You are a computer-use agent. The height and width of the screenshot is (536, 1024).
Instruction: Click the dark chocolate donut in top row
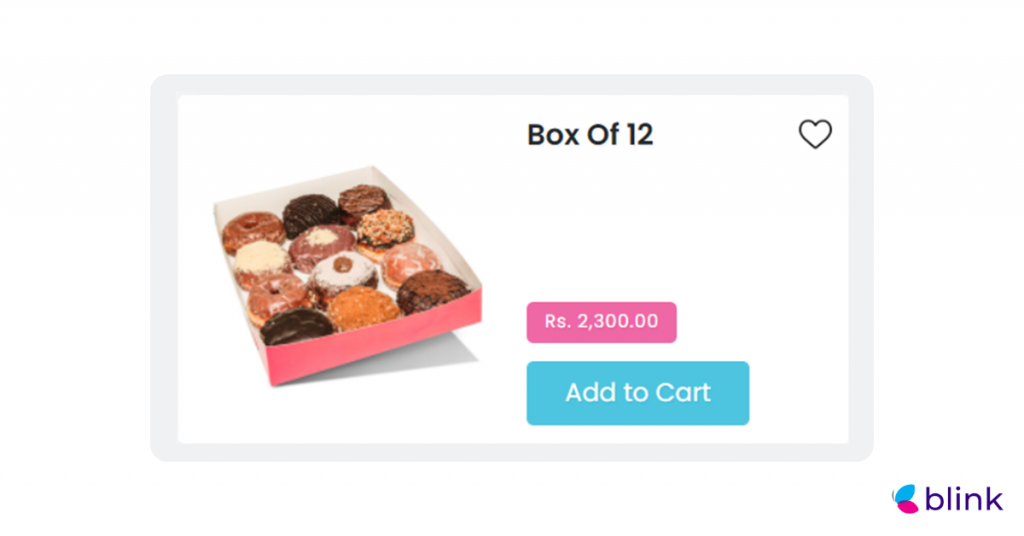(x=310, y=212)
